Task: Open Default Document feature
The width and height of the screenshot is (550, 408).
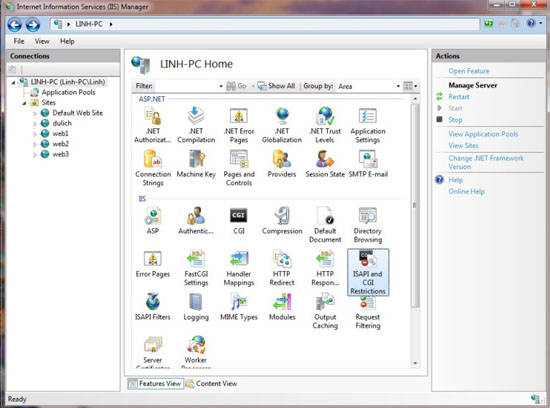Action: [x=325, y=225]
